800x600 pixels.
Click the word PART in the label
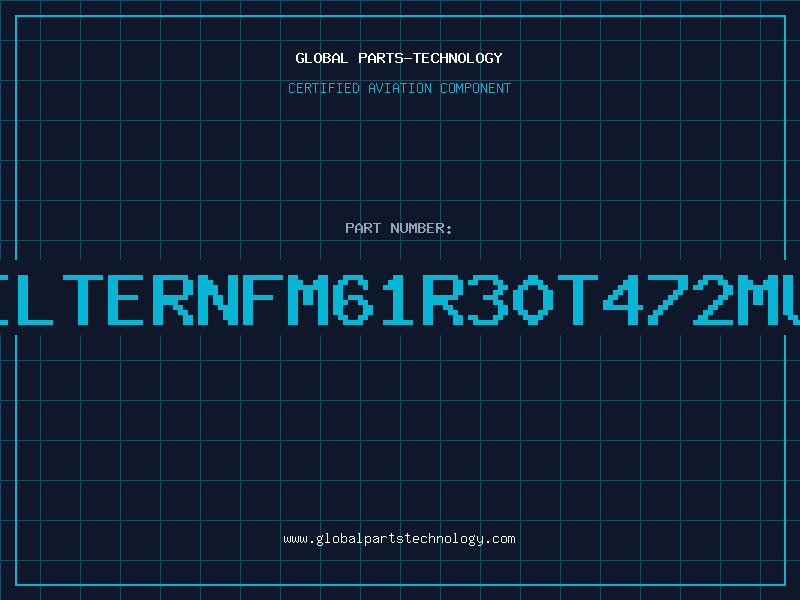pyautogui.click(x=363, y=228)
